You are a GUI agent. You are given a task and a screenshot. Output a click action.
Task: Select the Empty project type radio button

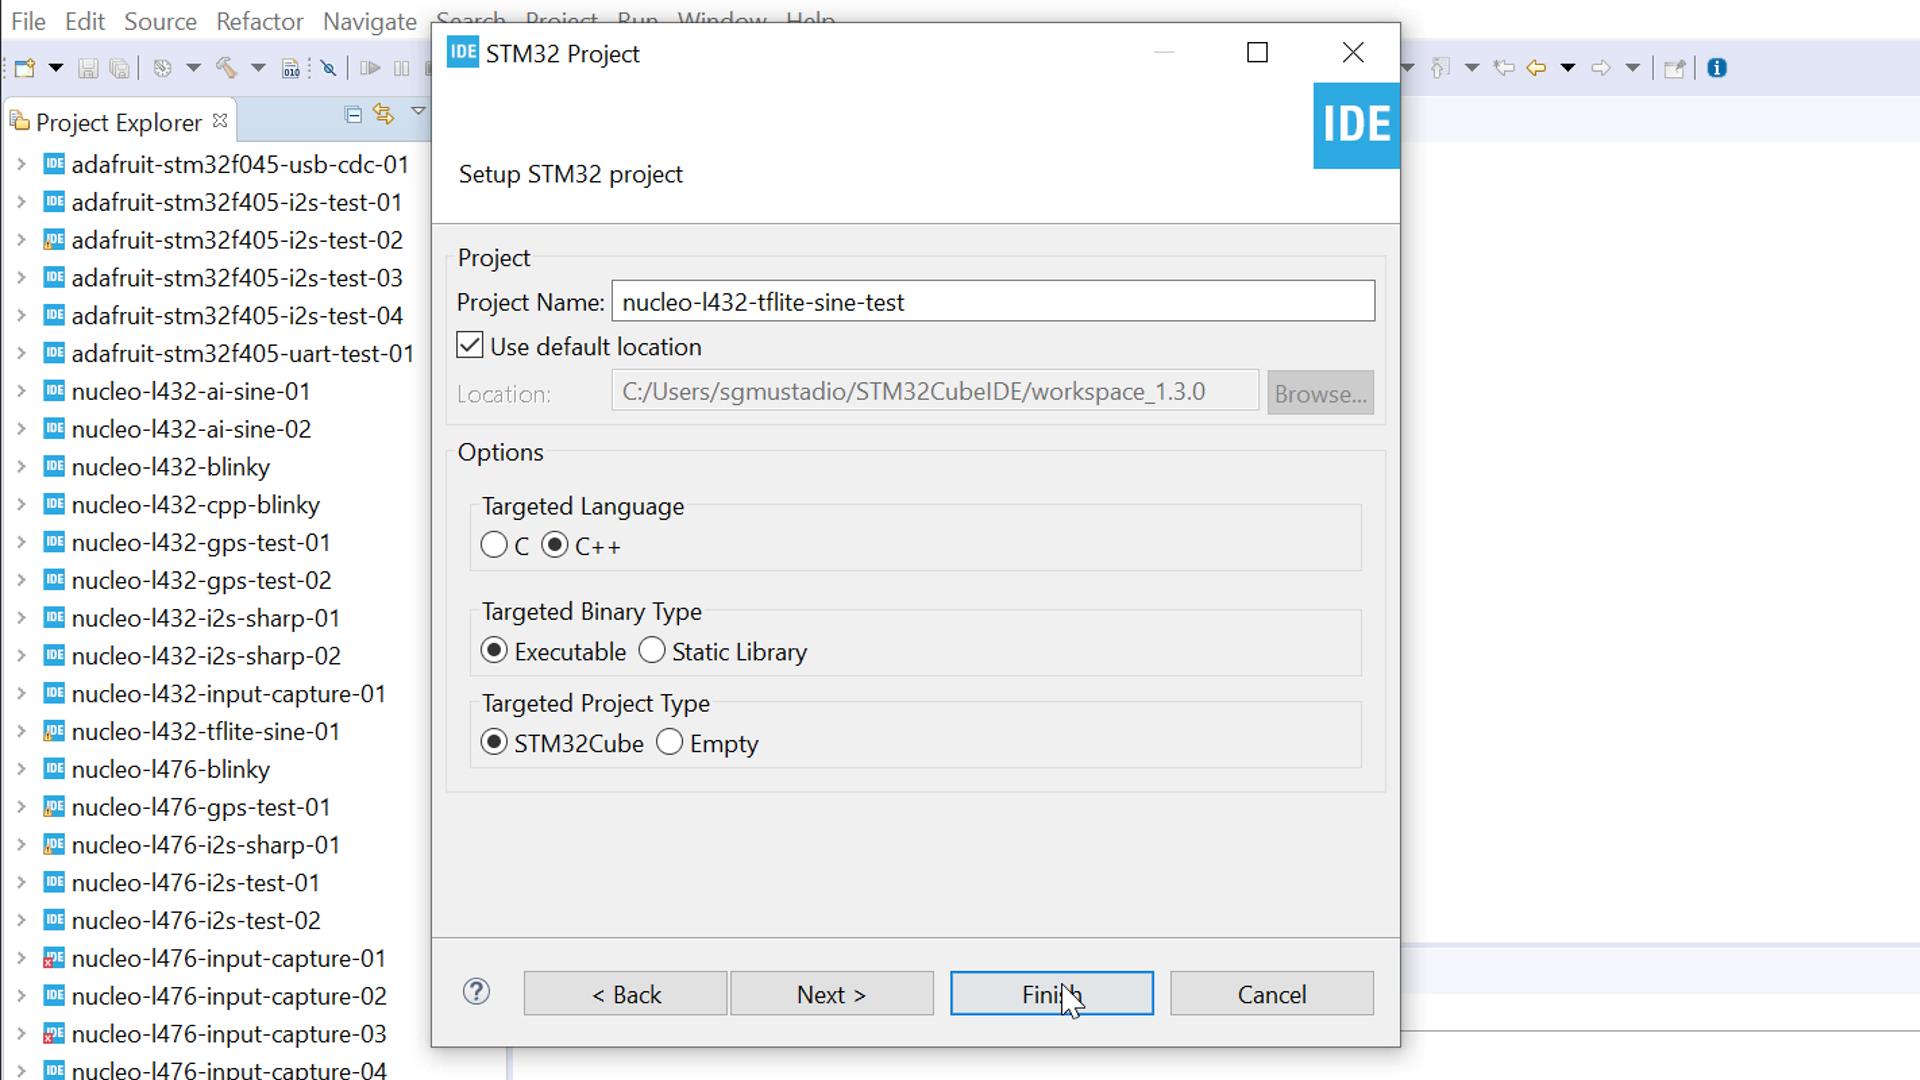coord(669,742)
